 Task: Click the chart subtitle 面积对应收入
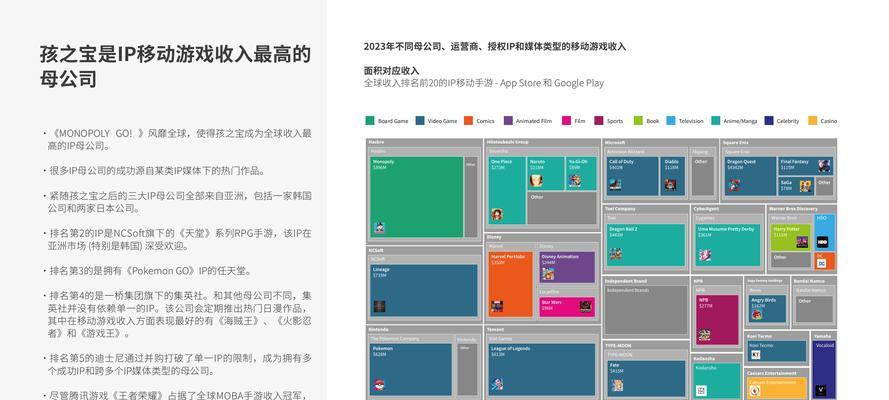(391, 71)
